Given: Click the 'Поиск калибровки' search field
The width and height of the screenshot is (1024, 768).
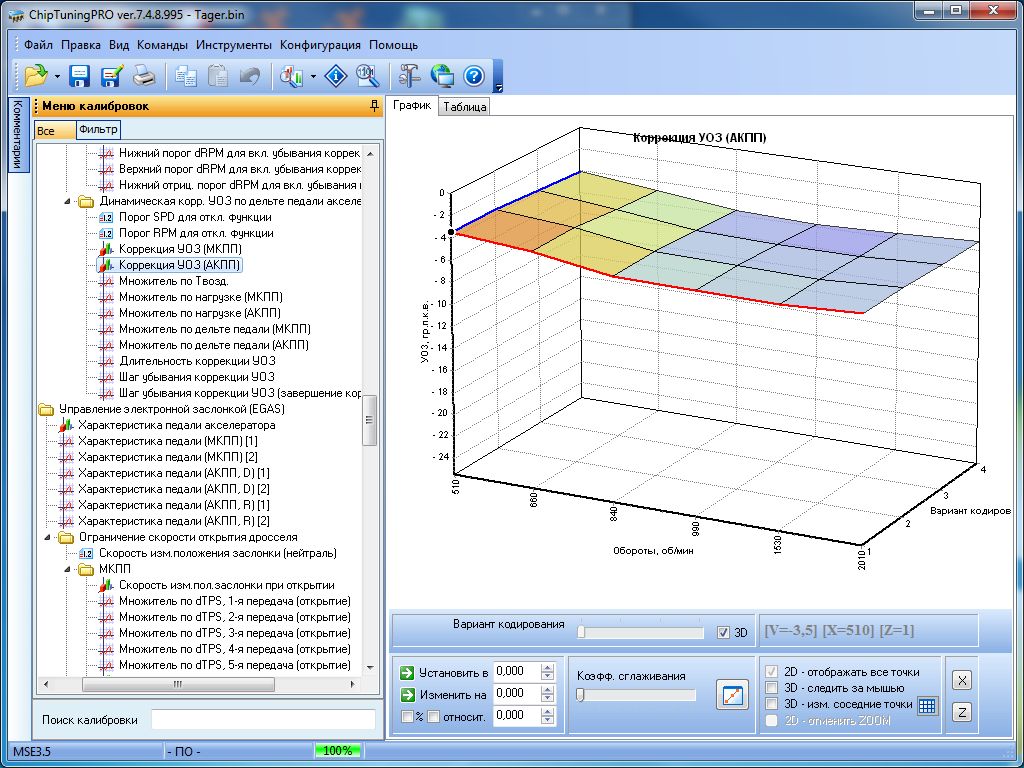Looking at the screenshot, I should click(x=263, y=720).
